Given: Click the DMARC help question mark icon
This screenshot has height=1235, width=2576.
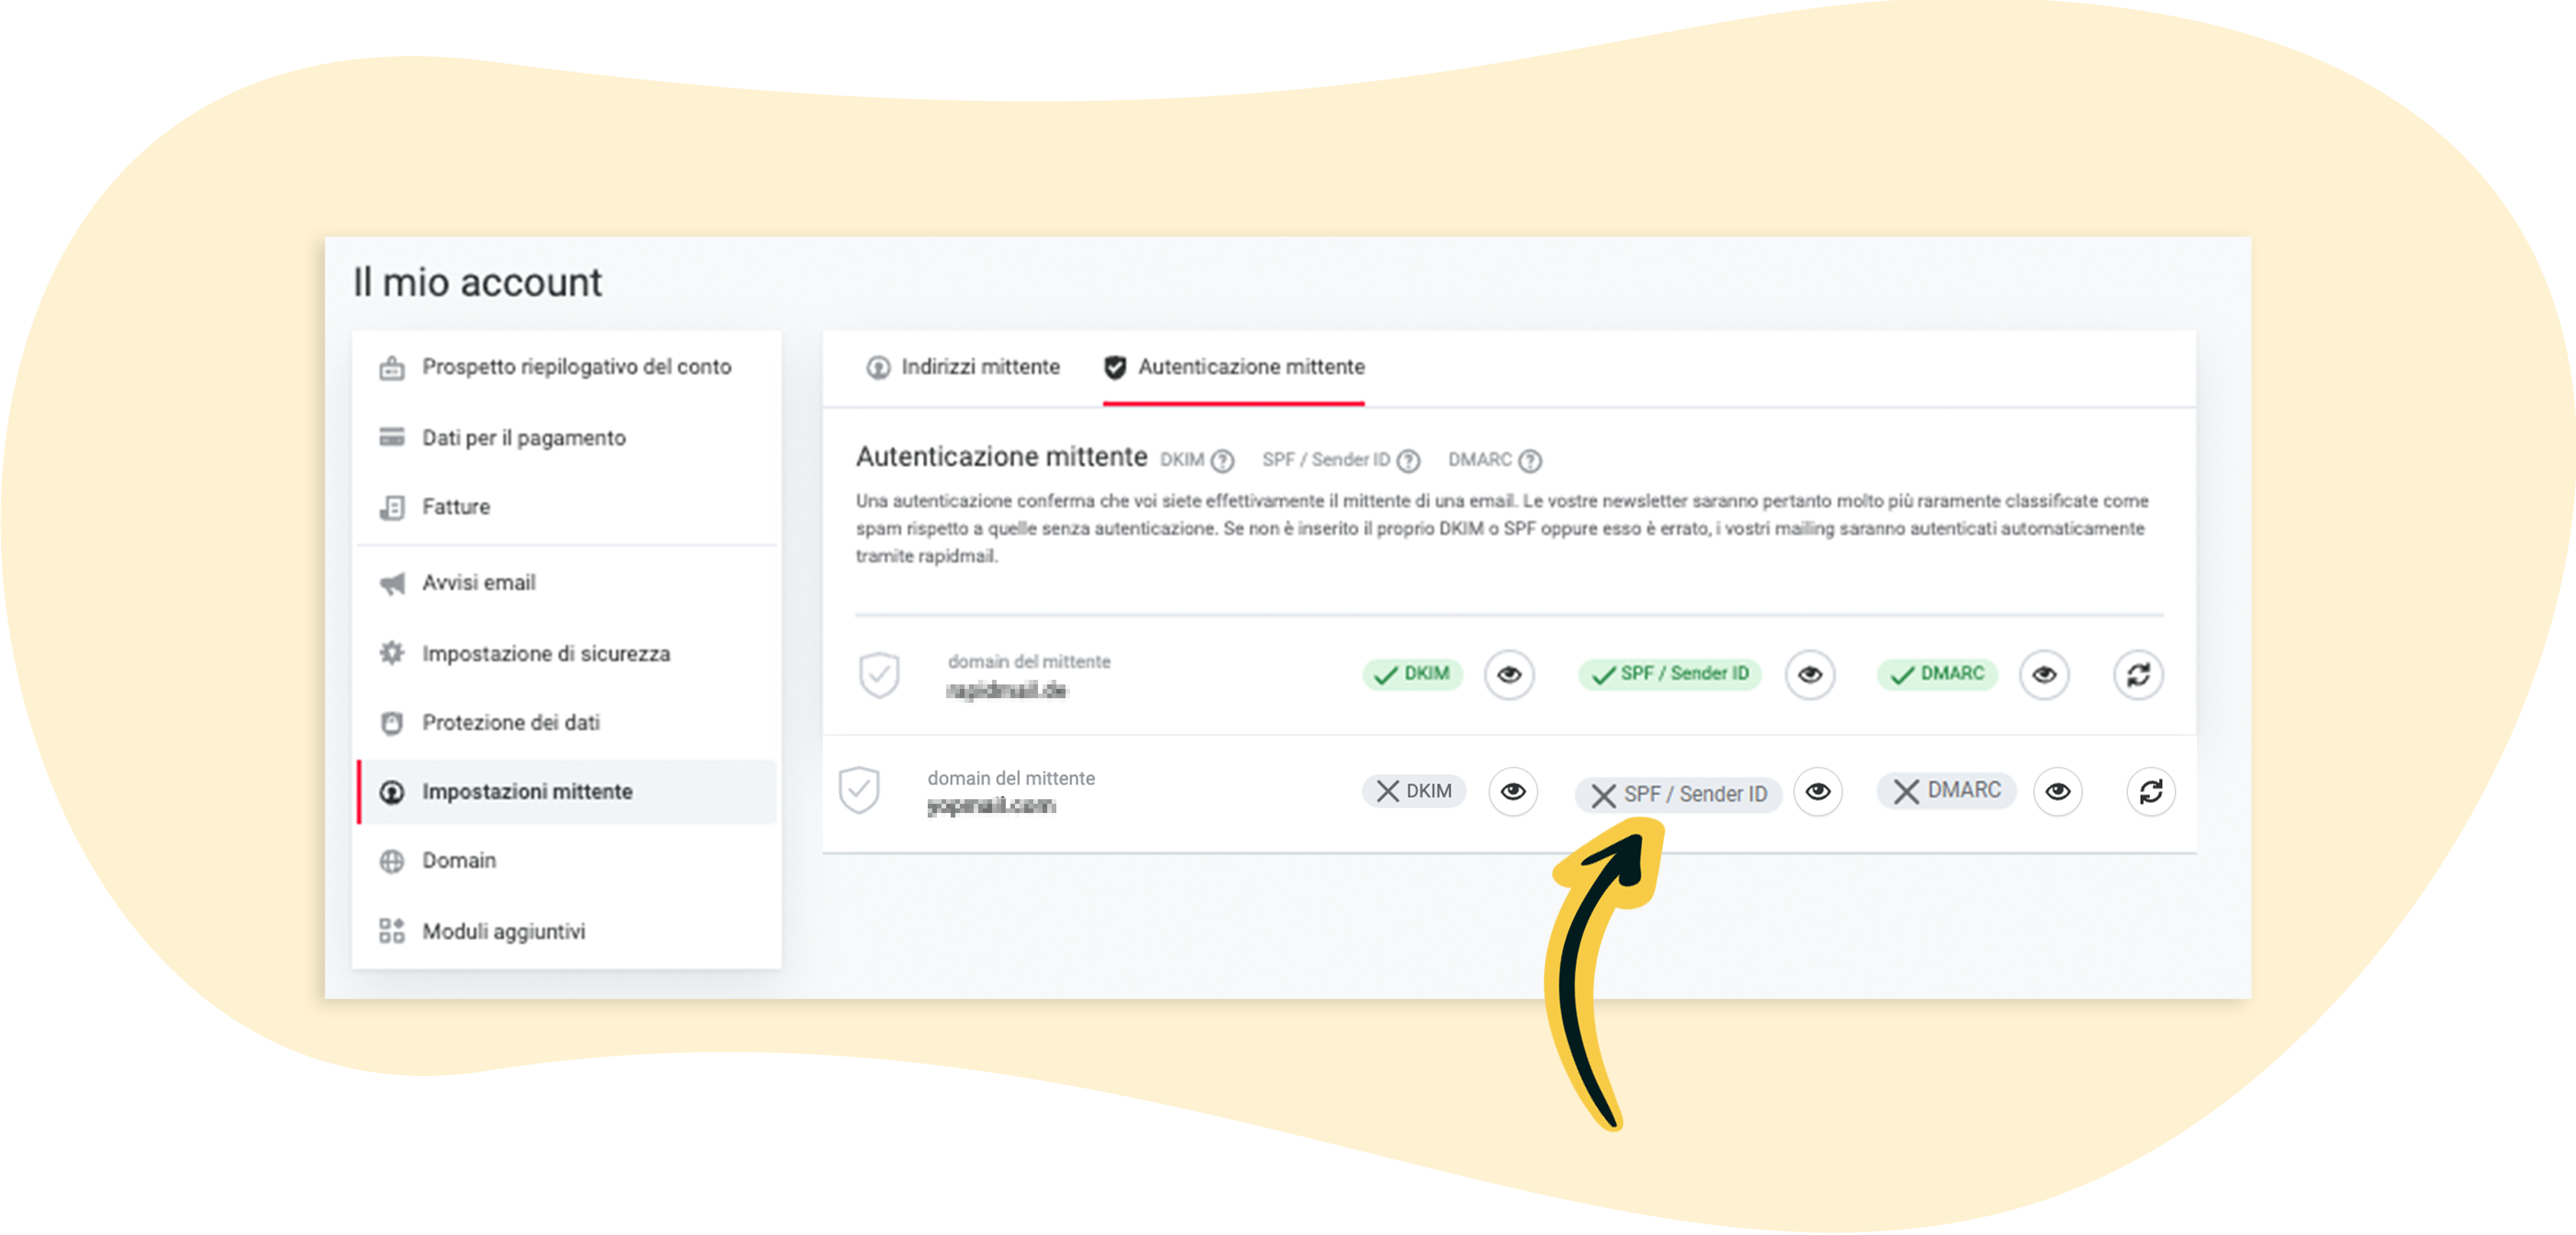Looking at the screenshot, I should 1529,460.
